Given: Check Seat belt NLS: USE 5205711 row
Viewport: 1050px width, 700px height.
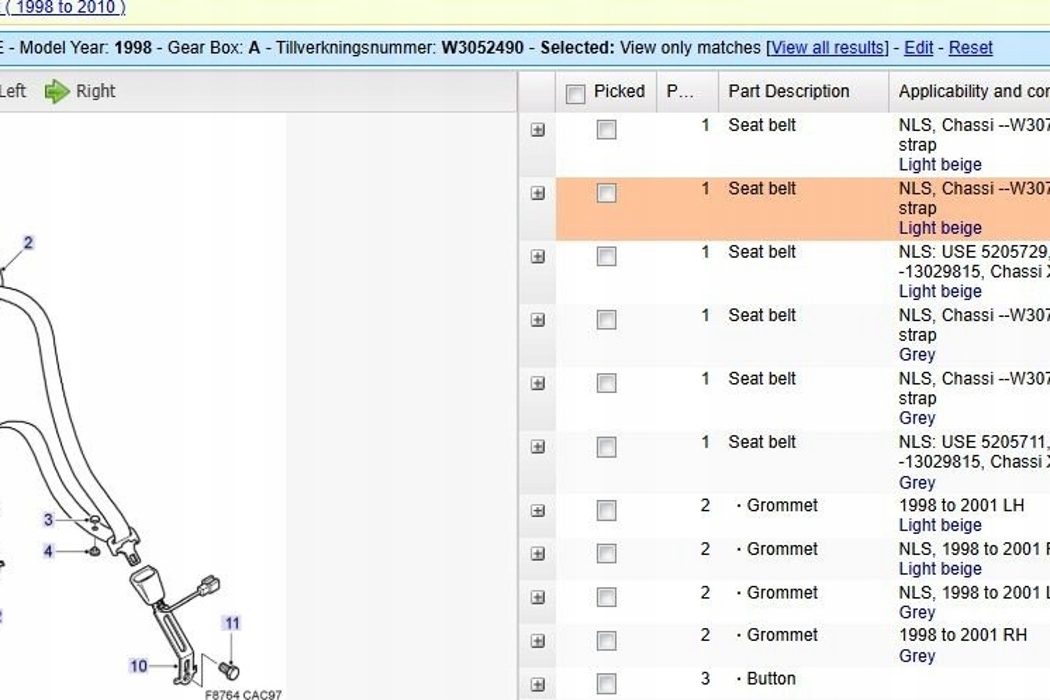Looking at the screenshot, I should coord(607,447).
